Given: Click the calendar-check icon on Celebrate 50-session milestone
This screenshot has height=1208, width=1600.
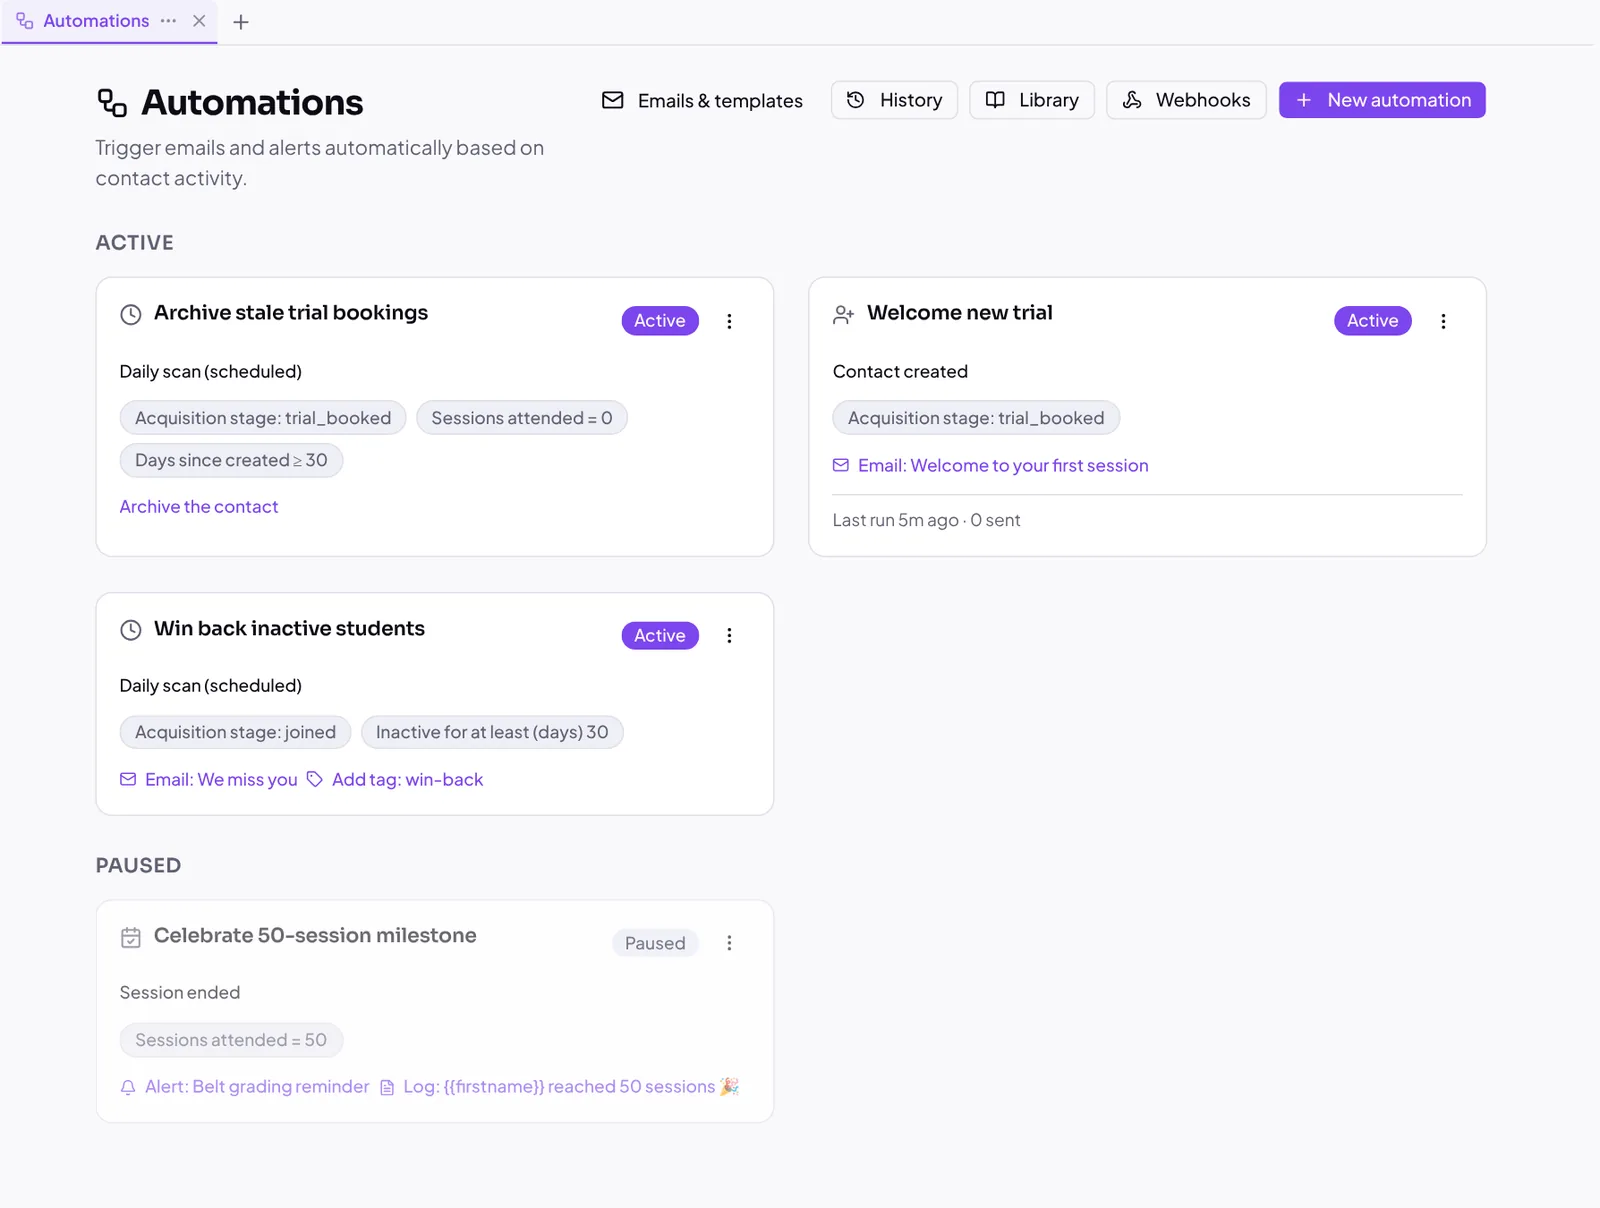Looking at the screenshot, I should click(131, 937).
